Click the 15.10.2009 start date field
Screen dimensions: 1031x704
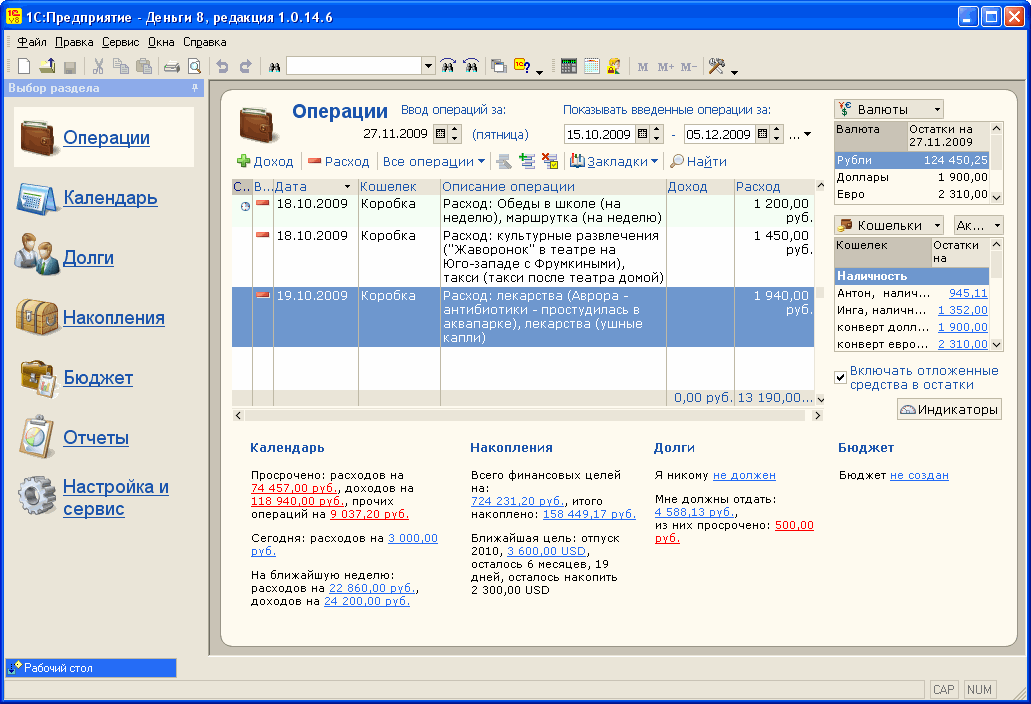[x=599, y=134]
